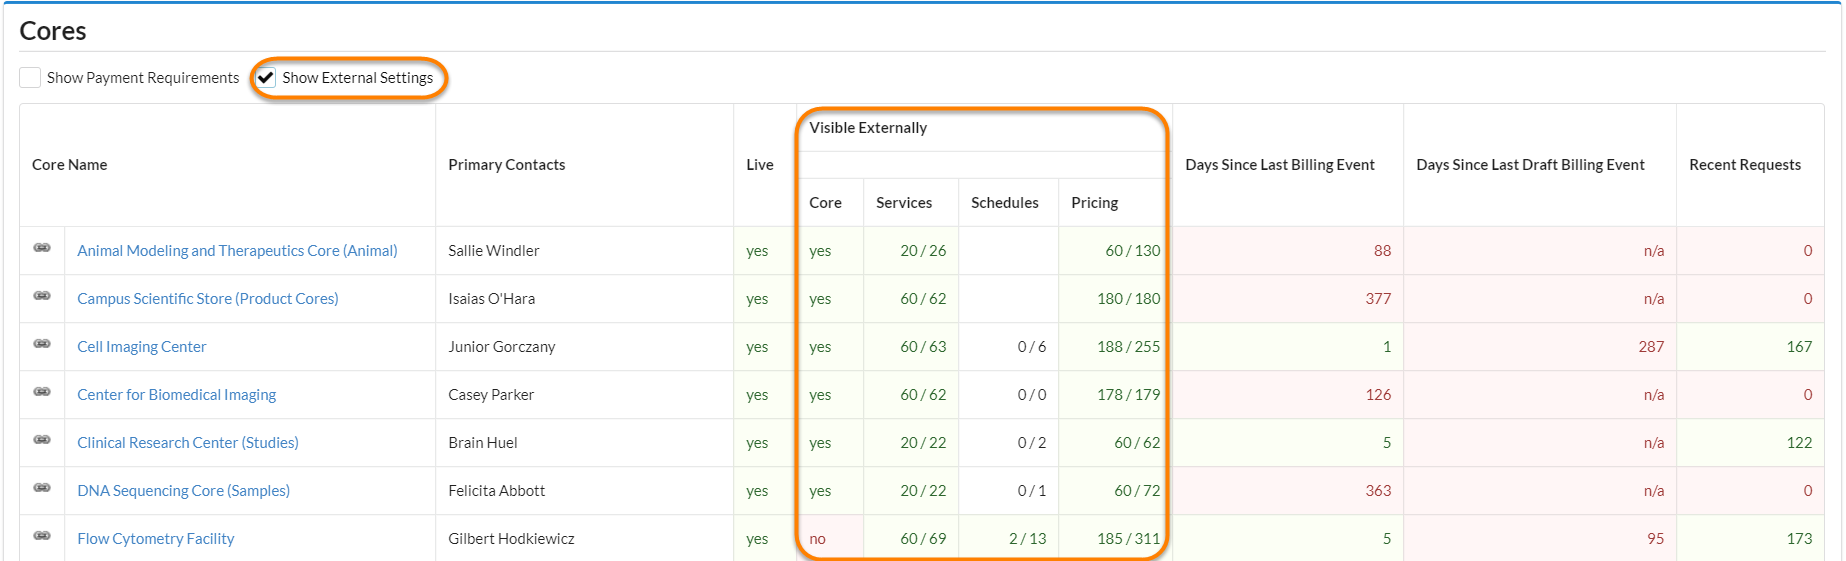This screenshot has height=561, width=1846.
Task: Go to Center for Biomedical Imaging
Action: tap(176, 395)
